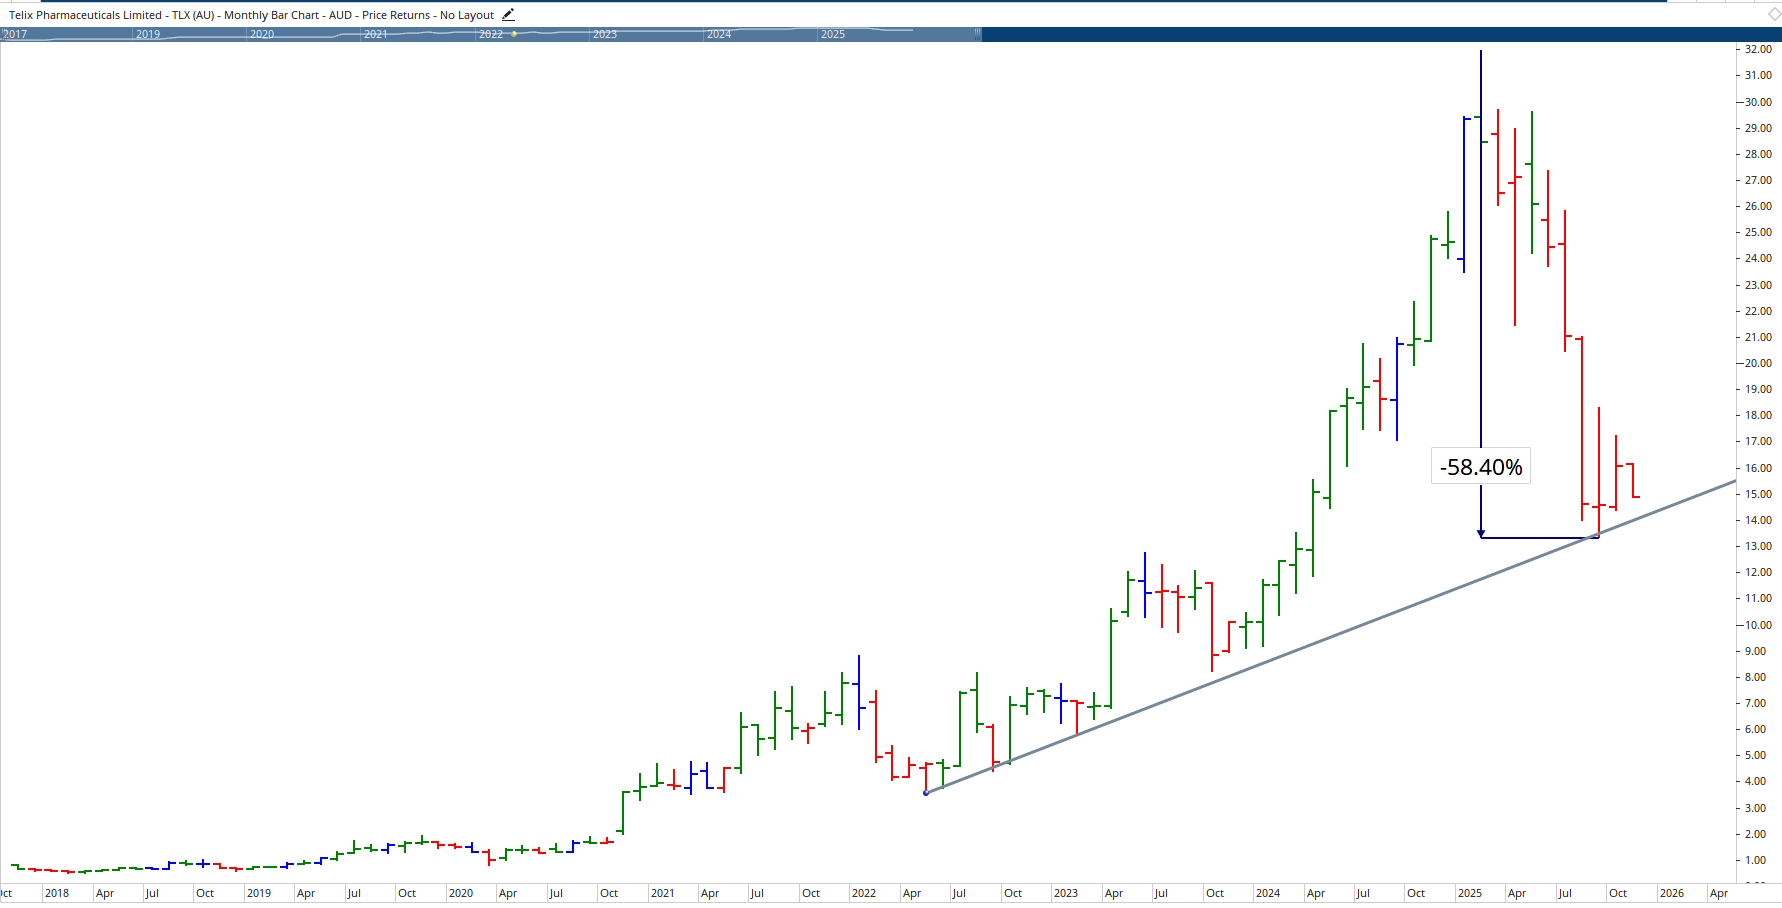
Task: Select the yellow dot marker near 2022
Action: 513,33
